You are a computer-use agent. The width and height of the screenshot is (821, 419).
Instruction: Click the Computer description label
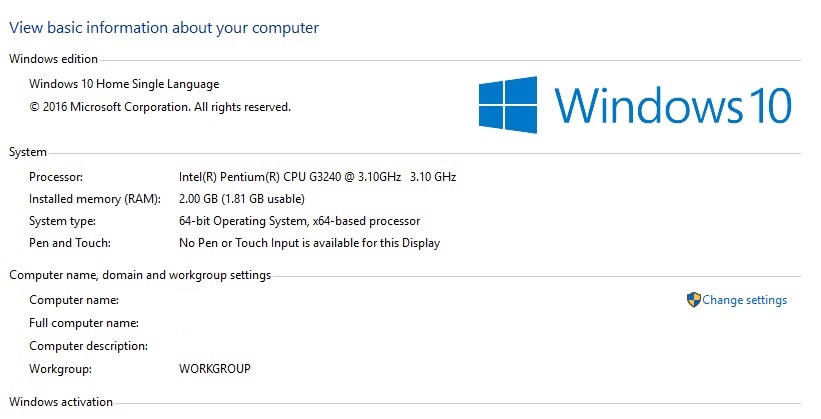pyautogui.click(x=89, y=346)
